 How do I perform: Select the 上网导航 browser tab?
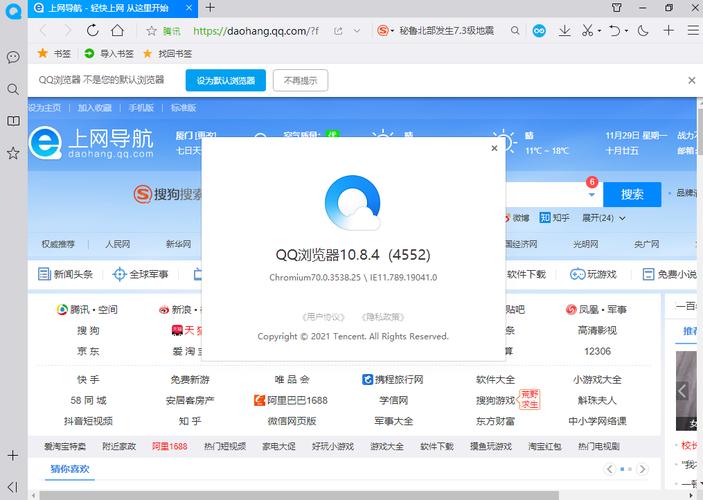pyautogui.click(x=113, y=9)
